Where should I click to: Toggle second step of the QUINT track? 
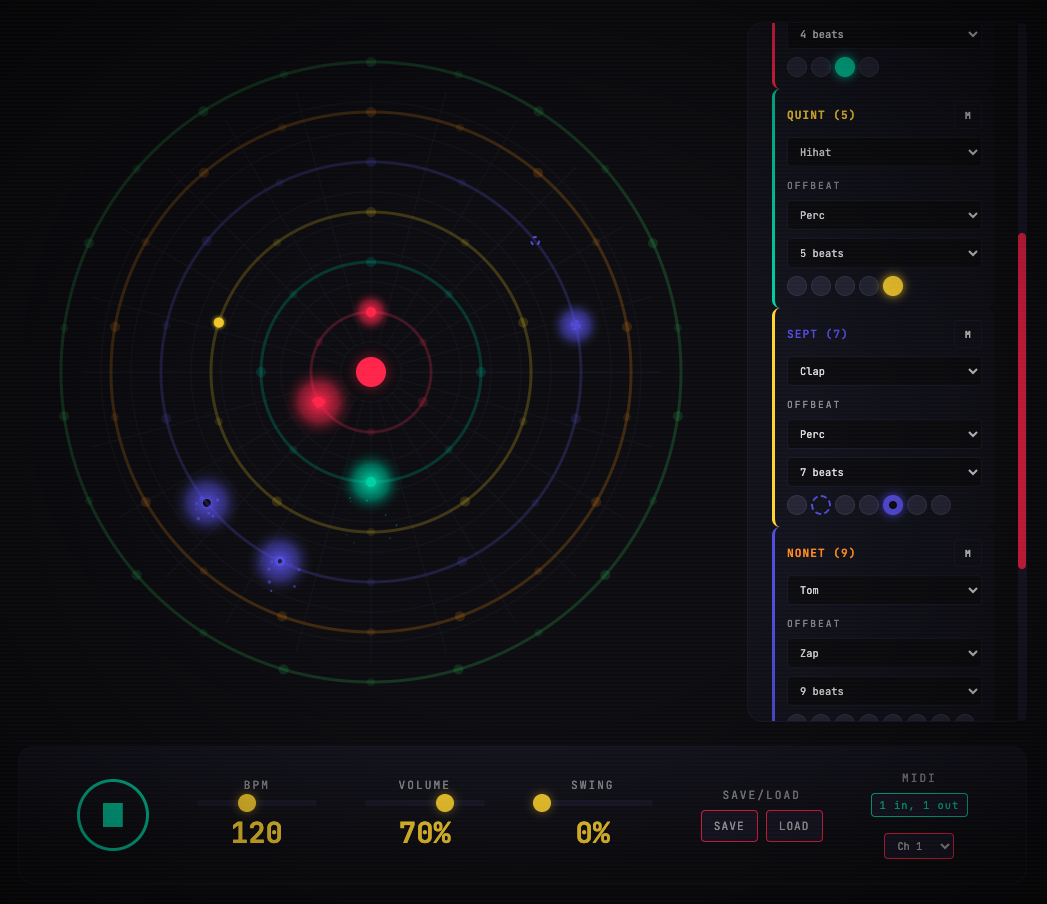821,286
